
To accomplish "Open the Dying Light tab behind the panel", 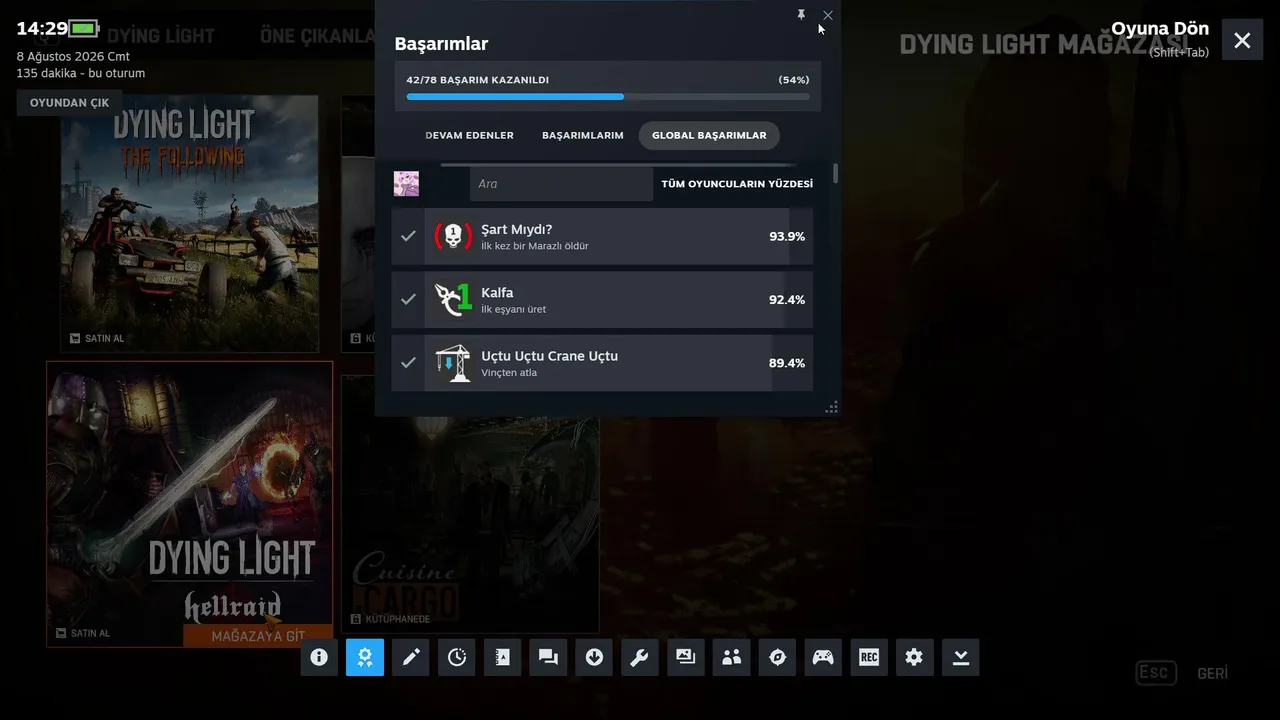I will click(160, 36).
